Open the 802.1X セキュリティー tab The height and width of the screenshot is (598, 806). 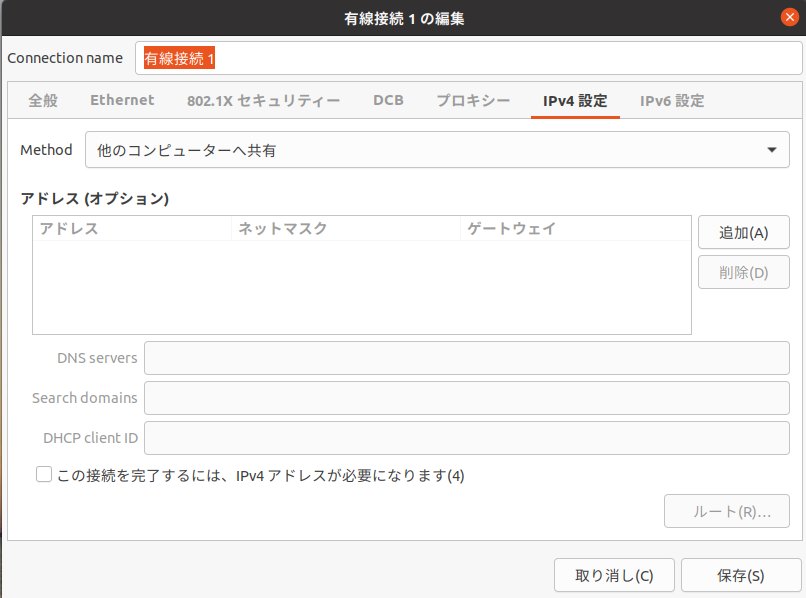coord(263,100)
